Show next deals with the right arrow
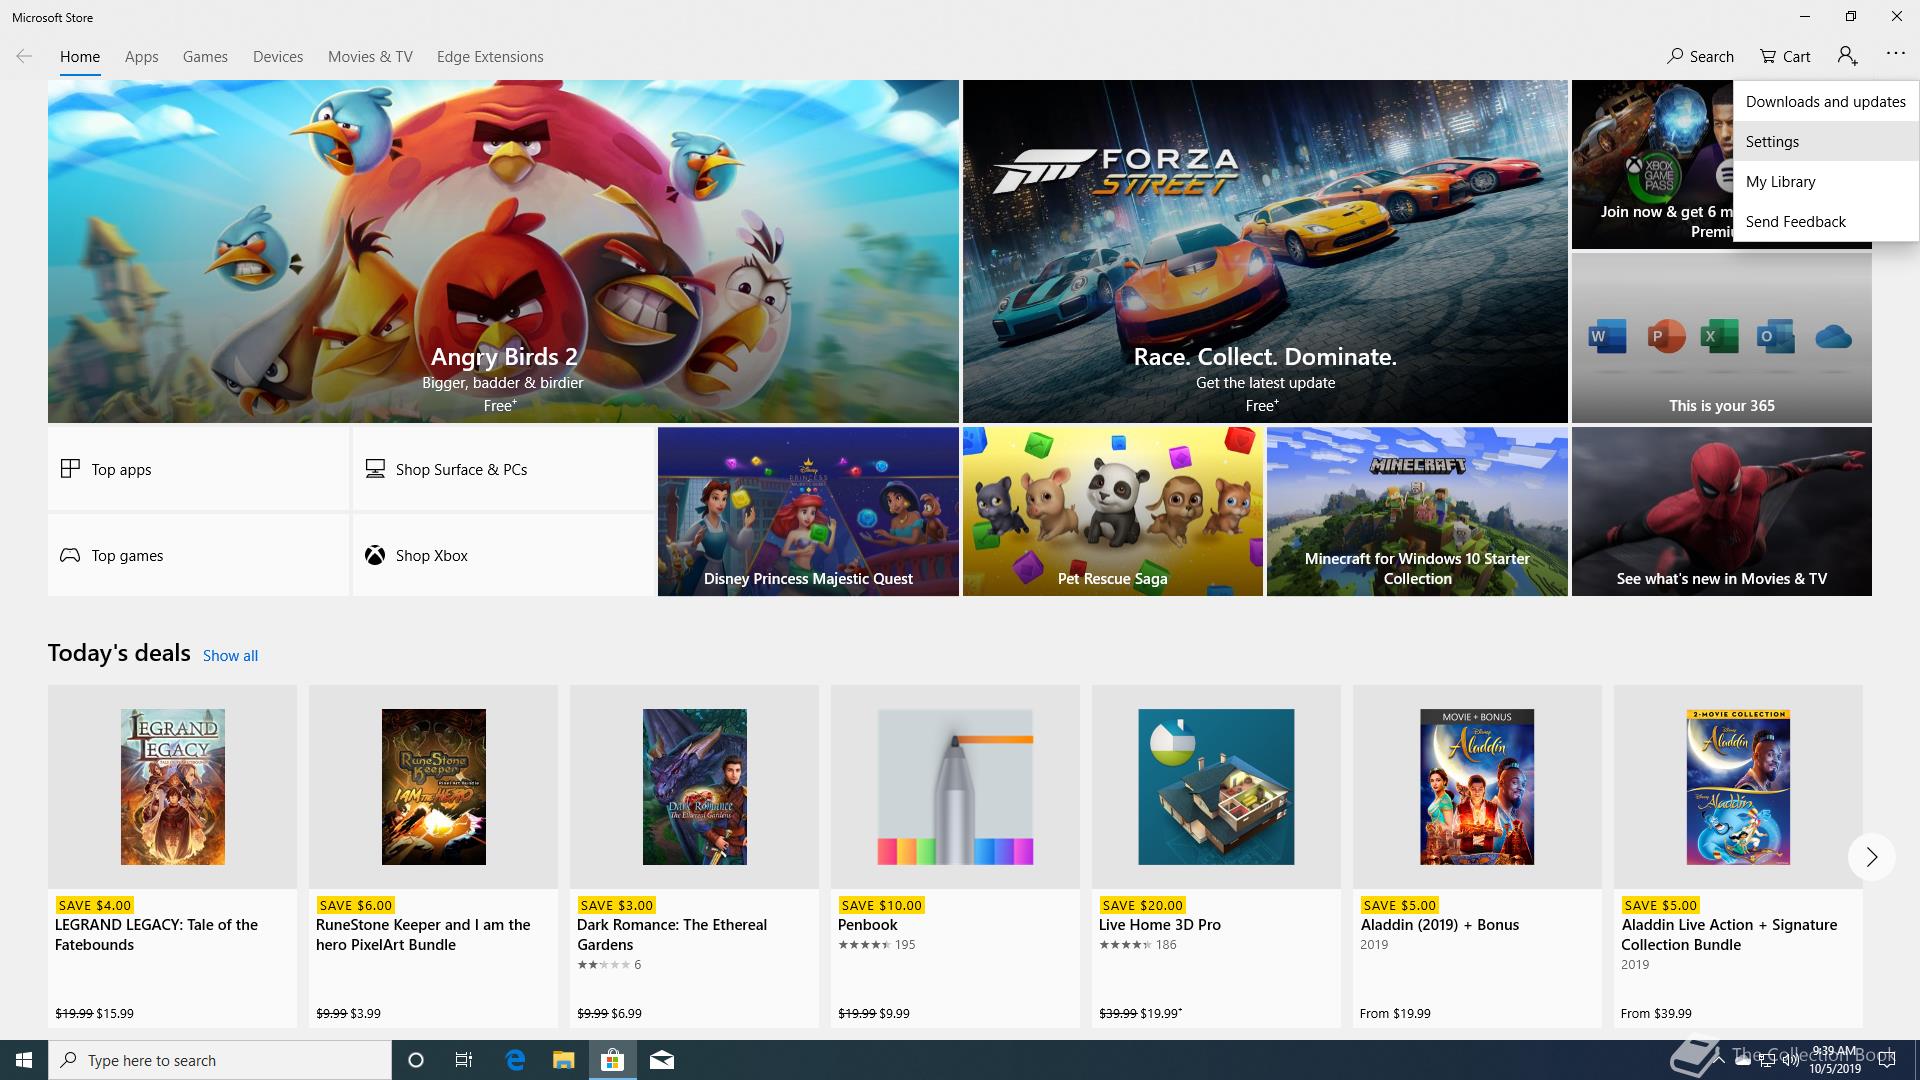This screenshot has width=1920, height=1080. coord(1871,857)
